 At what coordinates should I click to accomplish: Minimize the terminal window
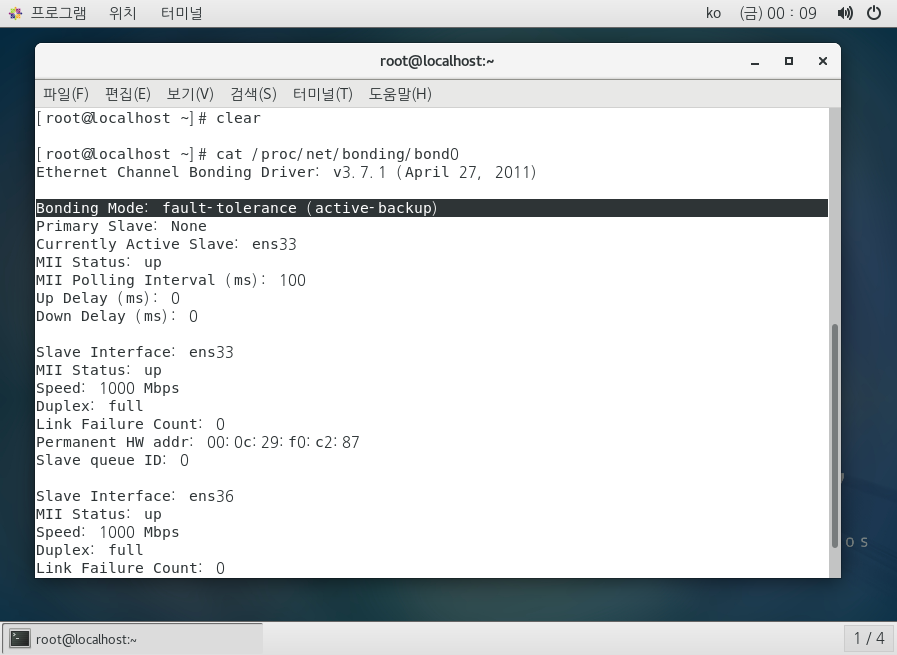[755, 61]
